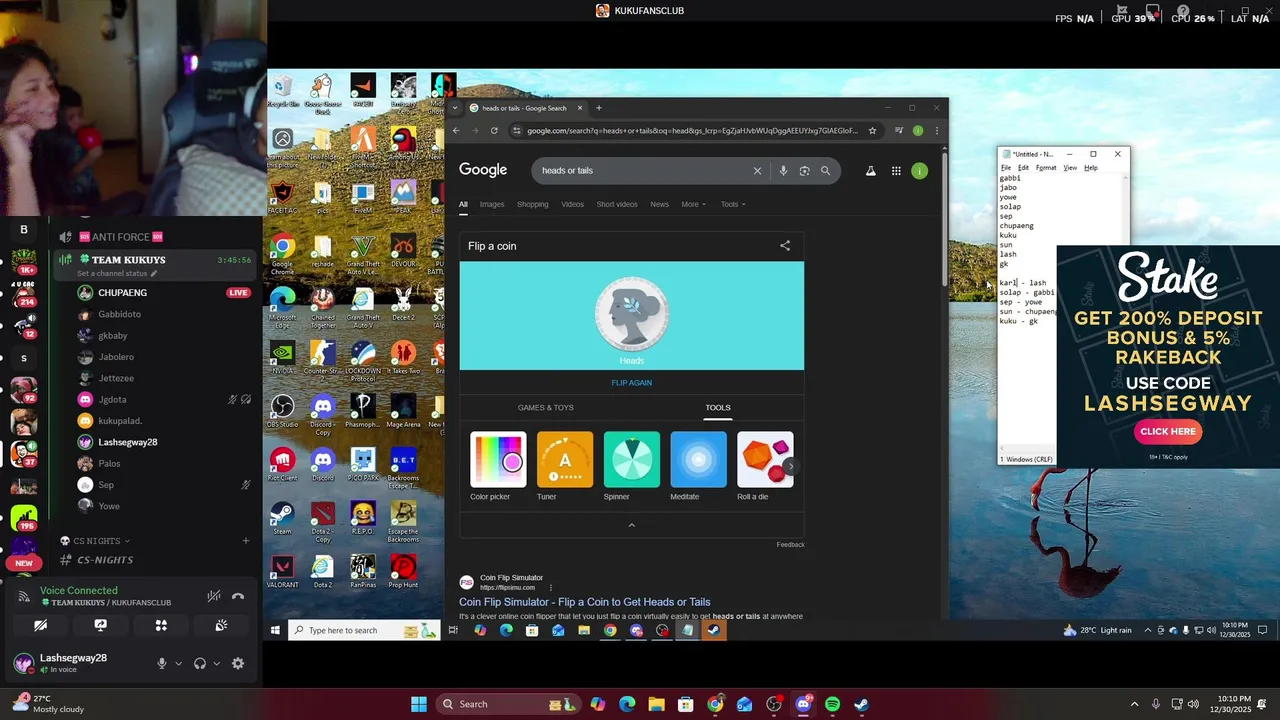Click Google search text field
1280x720 pixels.
tap(645, 171)
